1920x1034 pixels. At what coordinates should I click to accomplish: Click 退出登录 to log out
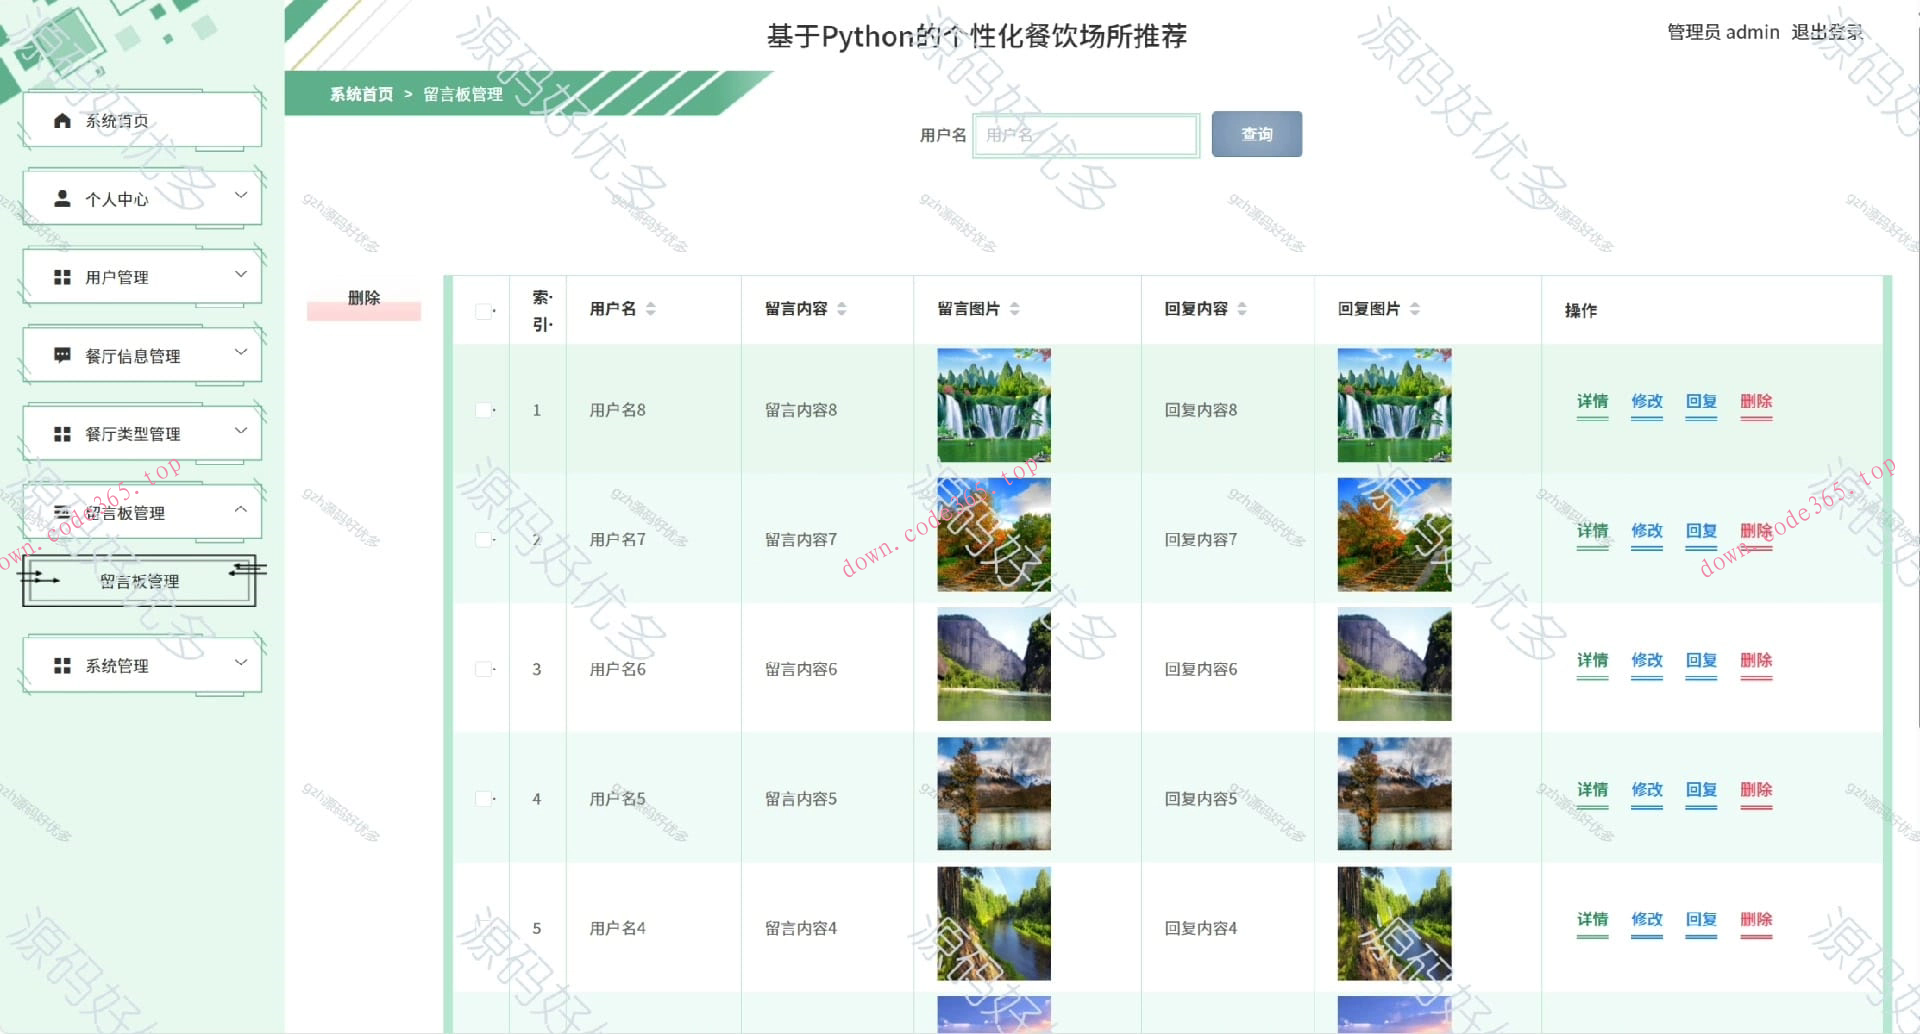pos(1826,32)
